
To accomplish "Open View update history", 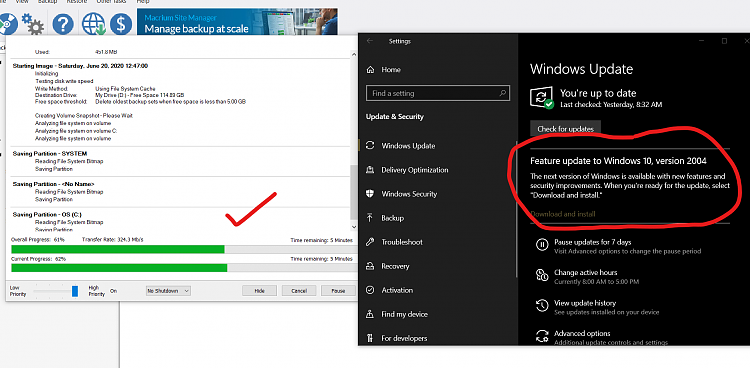I will coord(585,303).
